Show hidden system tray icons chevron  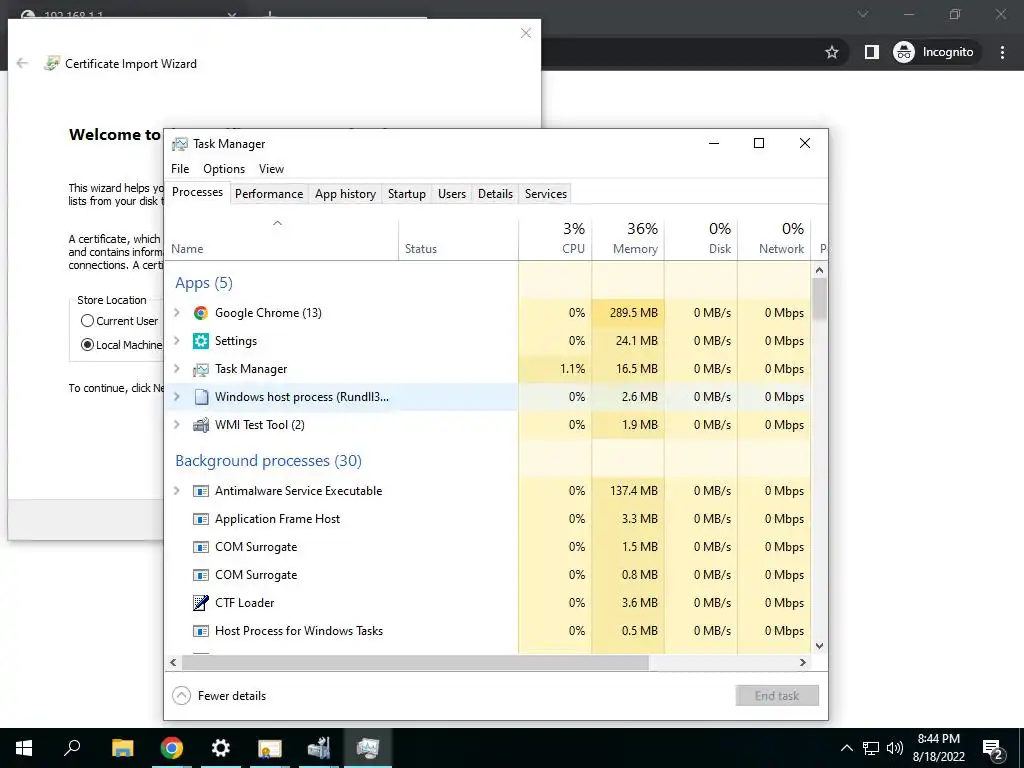click(846, 748)
